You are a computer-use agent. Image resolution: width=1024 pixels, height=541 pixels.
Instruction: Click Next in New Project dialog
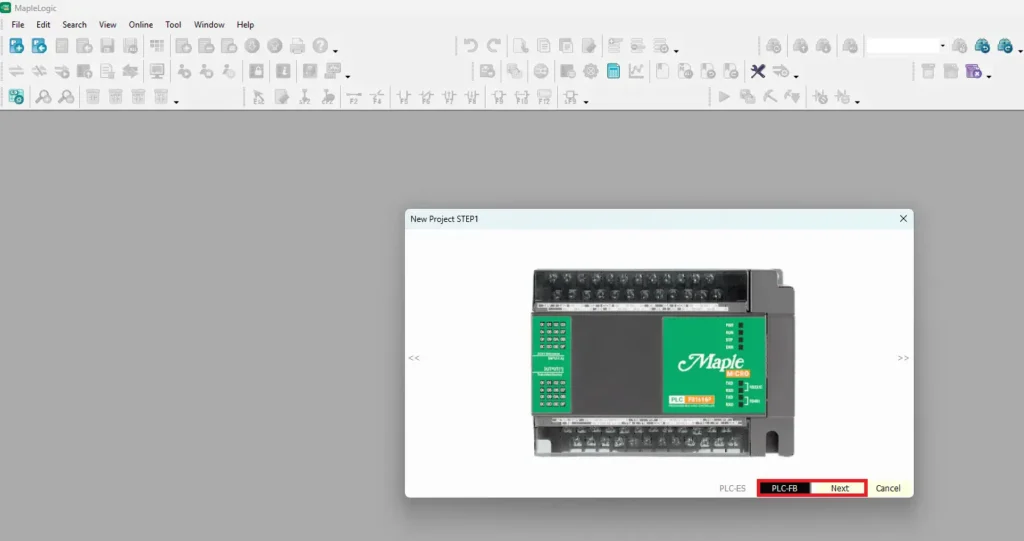[x=839, y=488]
